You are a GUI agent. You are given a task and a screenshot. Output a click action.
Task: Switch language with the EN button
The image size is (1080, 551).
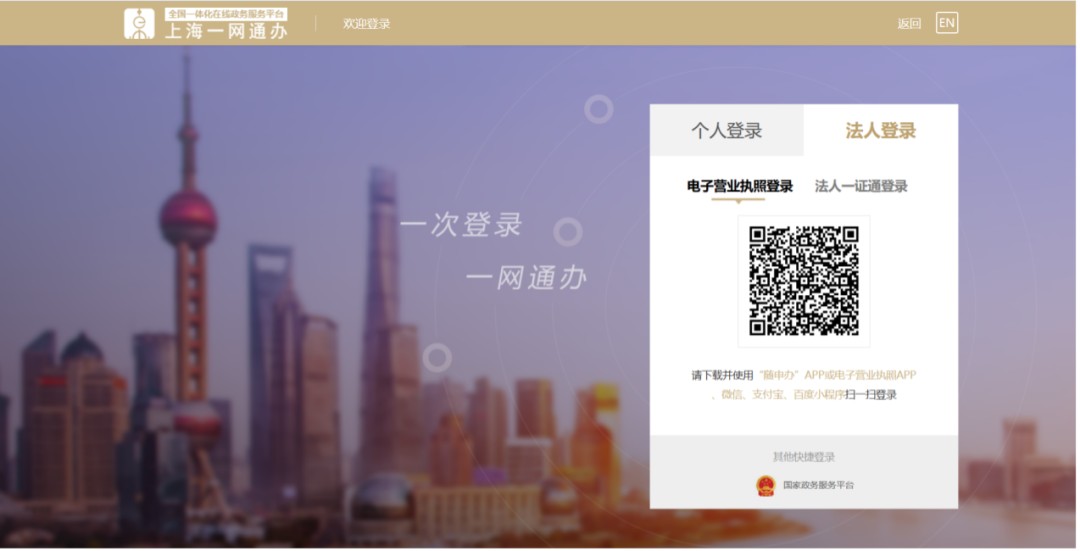tap(946, 23)
